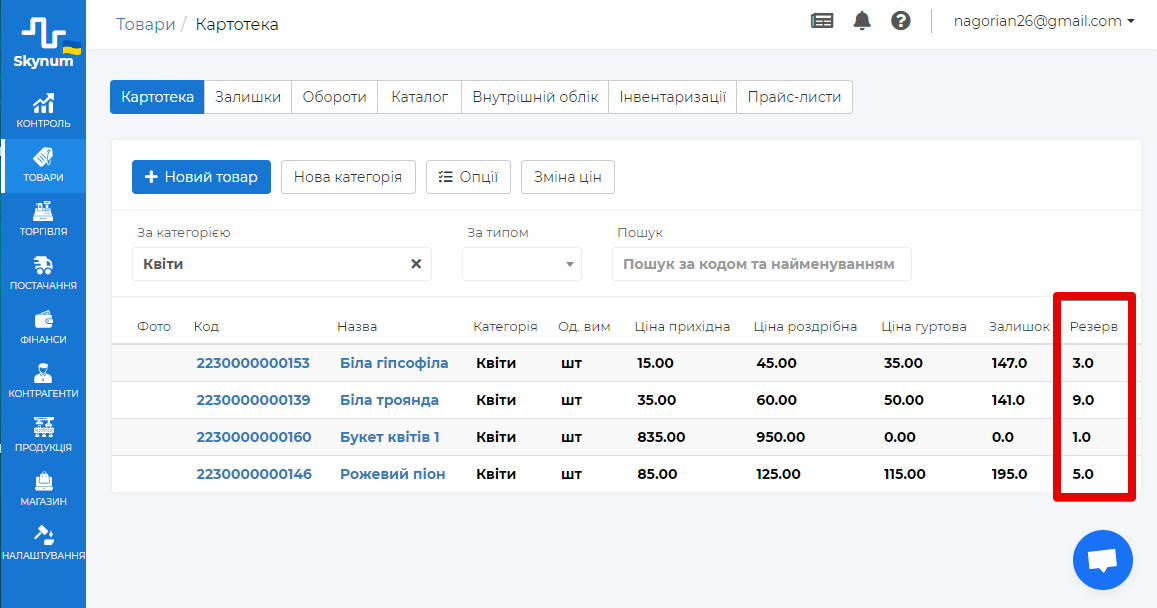Screen dimensions: 1157x608
Task: Open the Контроль section in sidebar
Action: click(43, 111)
